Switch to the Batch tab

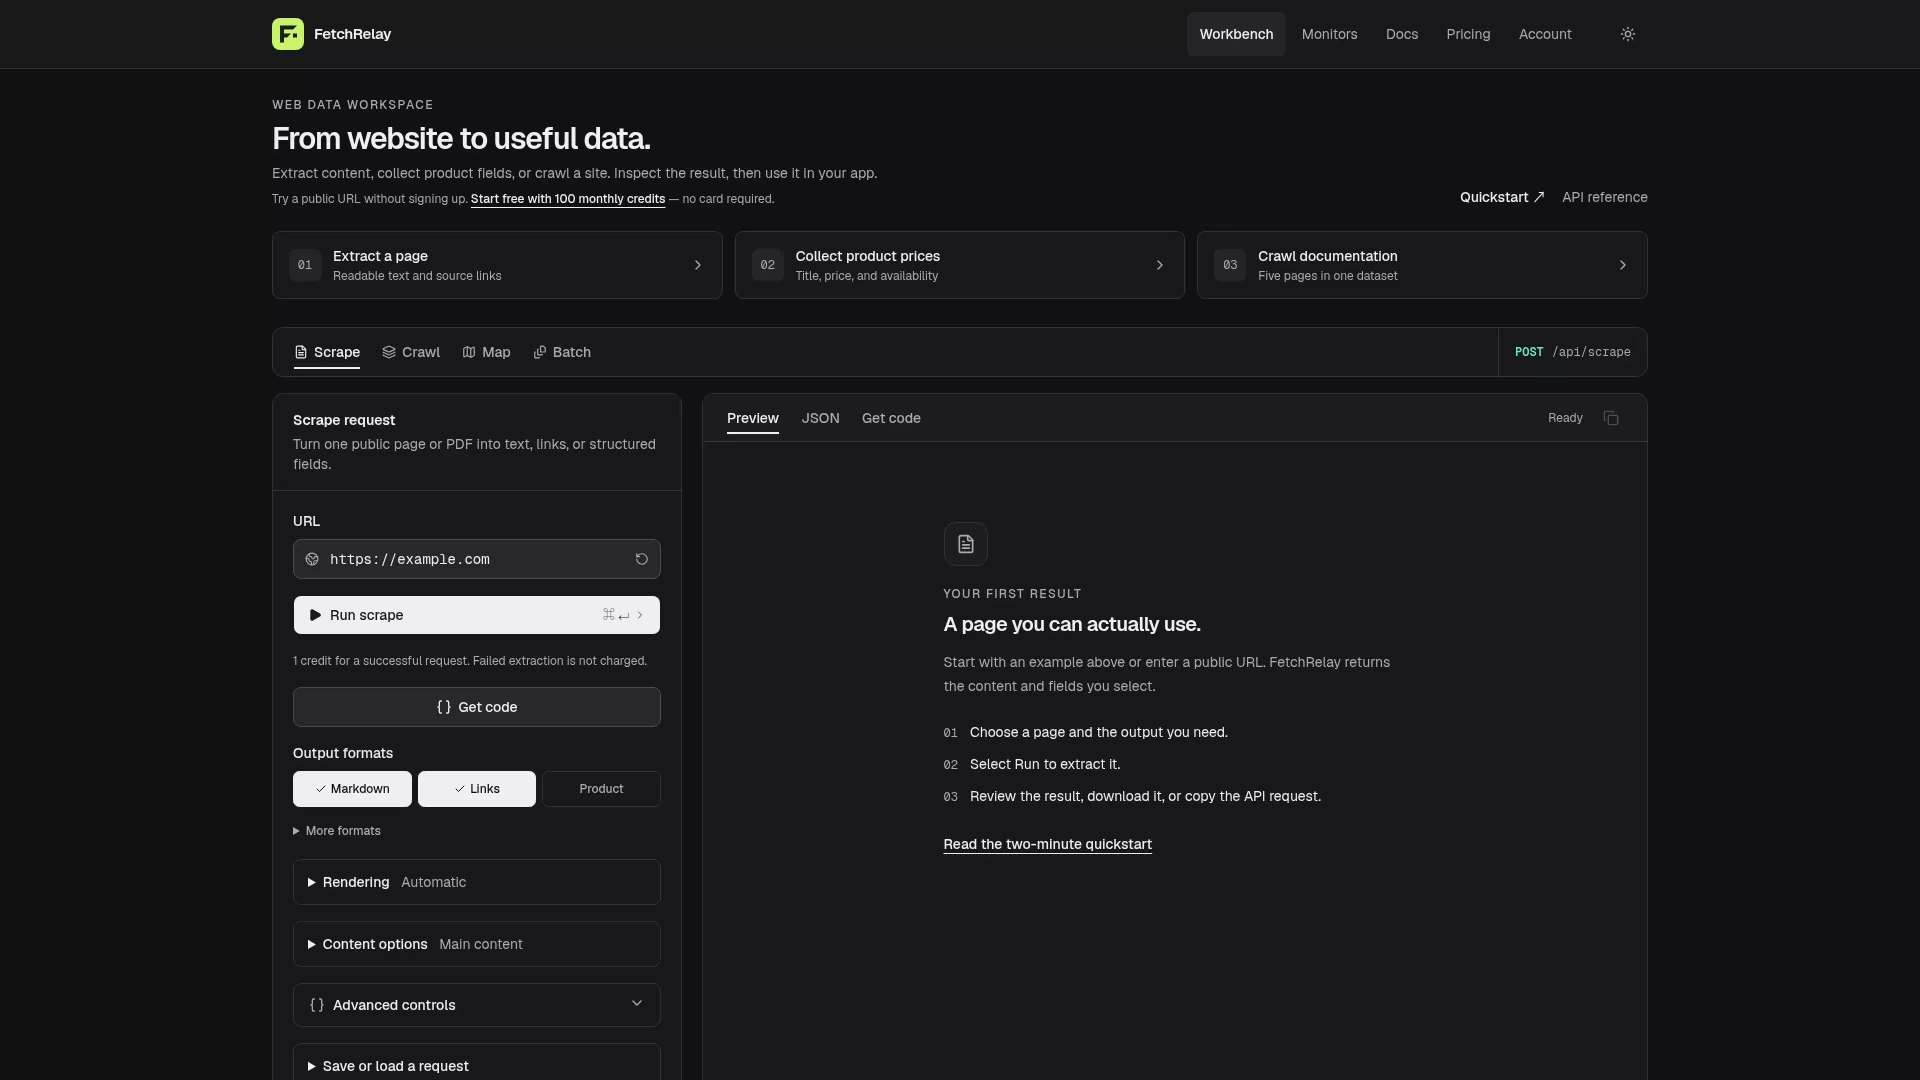pos(562,352)
